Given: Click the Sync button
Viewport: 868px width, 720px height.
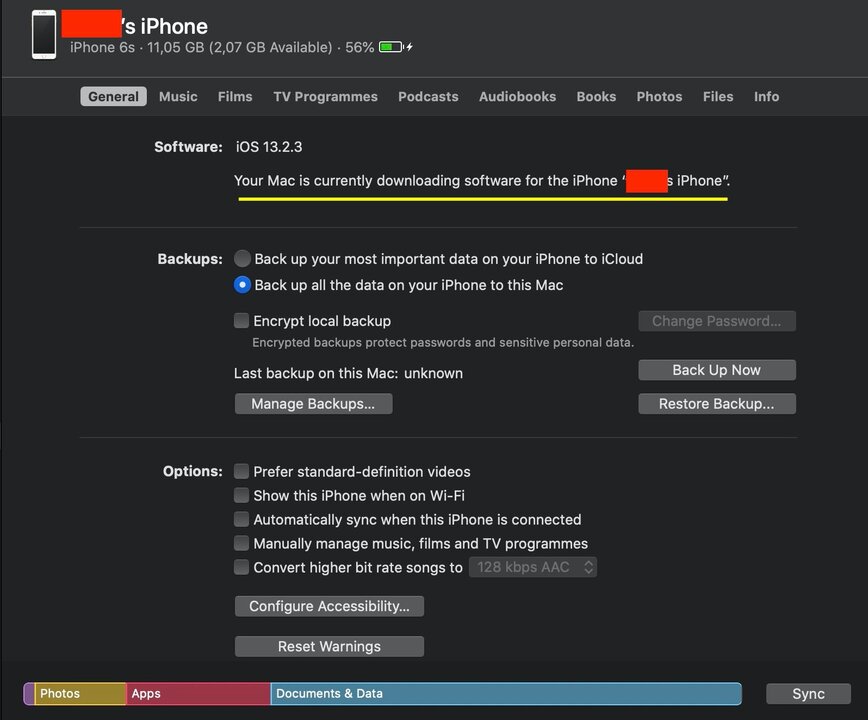Looking at the screenshot, I should coord(808,693).
